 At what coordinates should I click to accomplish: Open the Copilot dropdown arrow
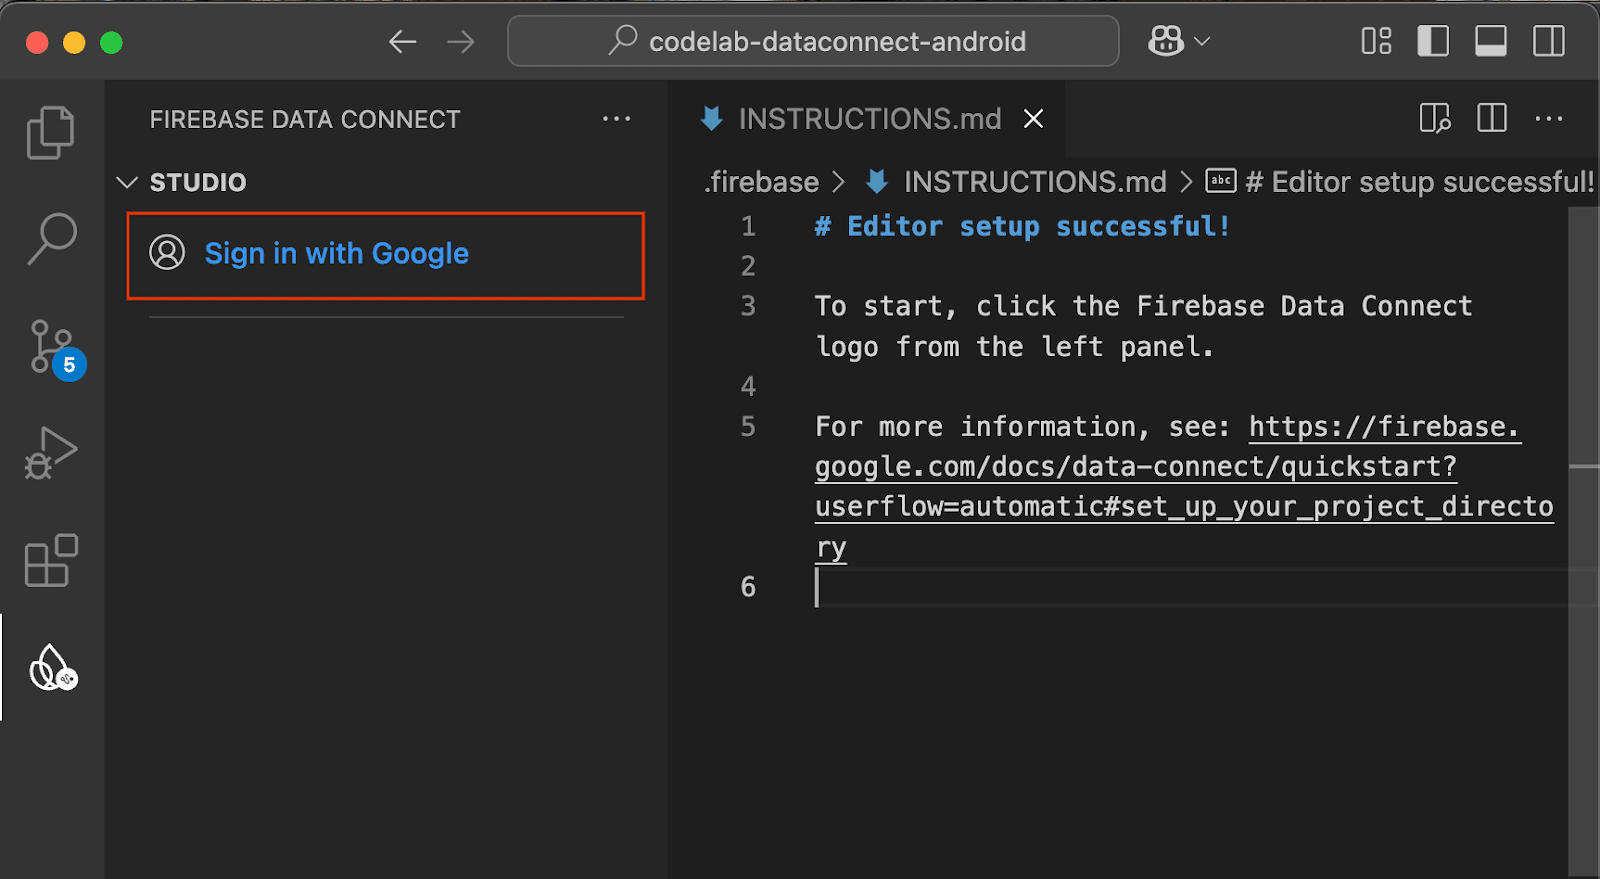click(1203, 41)
